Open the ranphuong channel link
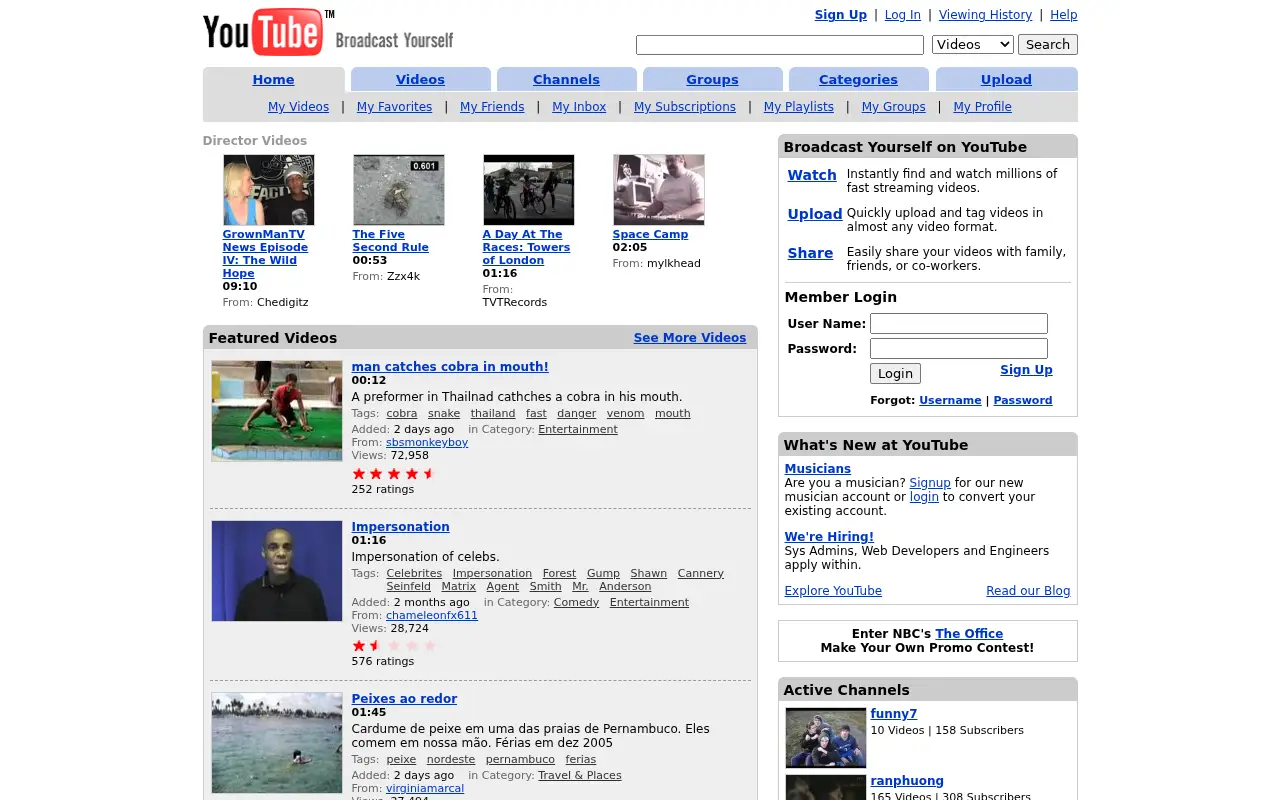Image resolution: width=1280 pixels, height=800 pixels. (x=907, y=781)
